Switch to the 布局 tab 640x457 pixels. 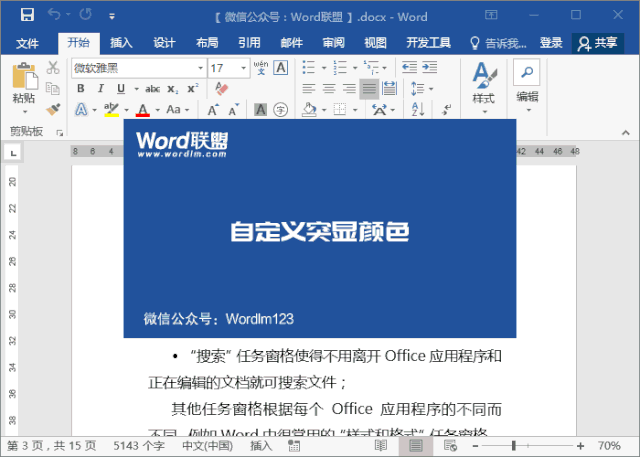pyautogui.click(x=207, y=42)
